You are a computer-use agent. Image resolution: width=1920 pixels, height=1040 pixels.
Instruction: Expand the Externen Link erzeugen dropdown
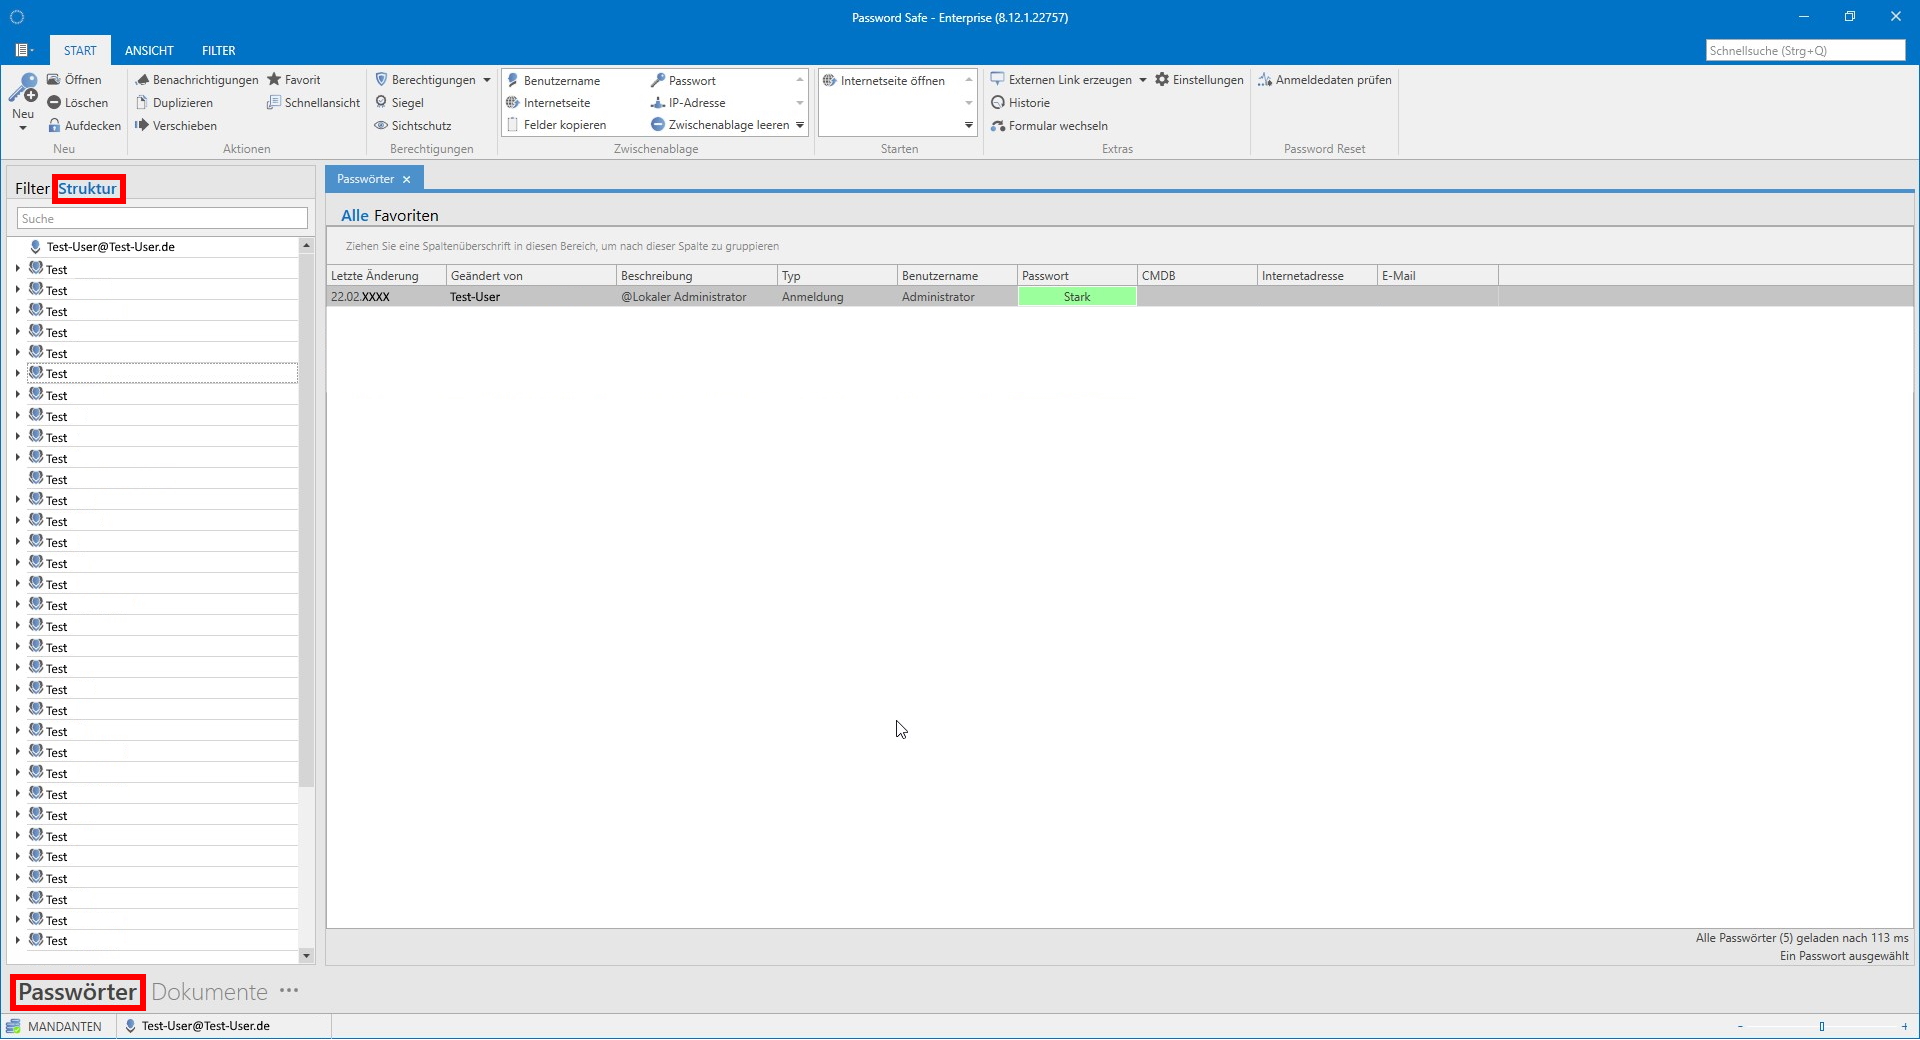click(x=1143, y=80)
